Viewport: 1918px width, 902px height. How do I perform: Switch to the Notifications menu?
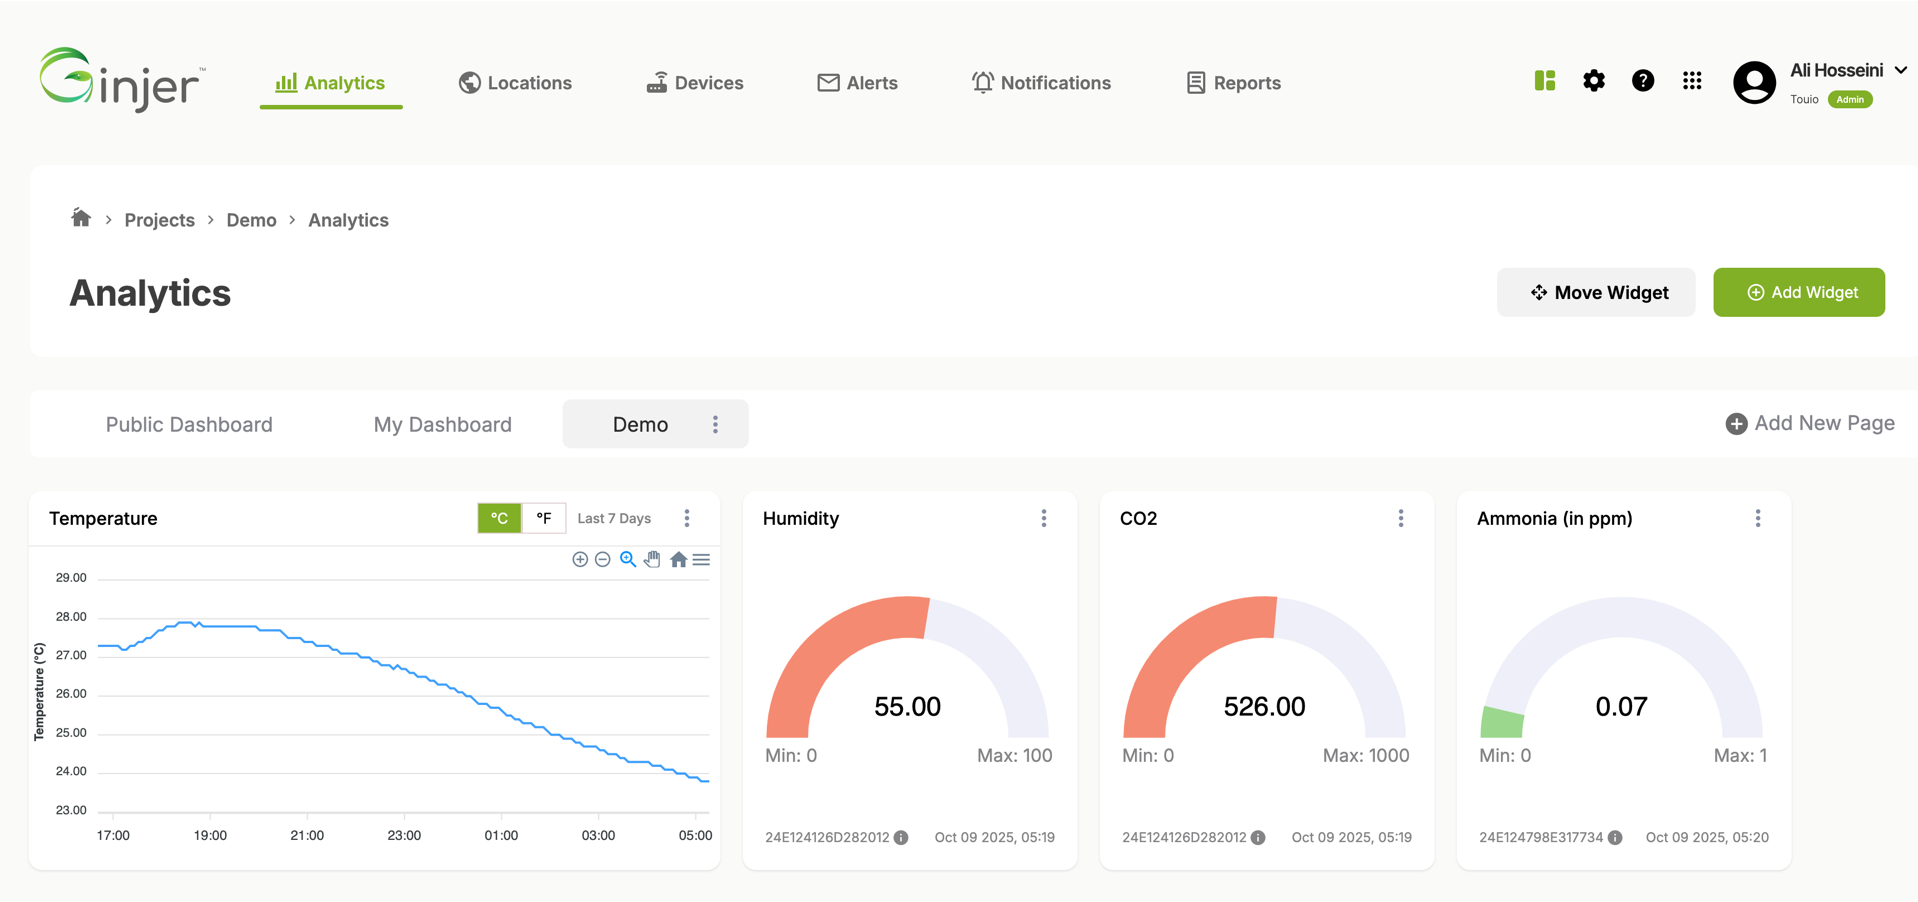pyautogui.click(x=1041, y=83)
